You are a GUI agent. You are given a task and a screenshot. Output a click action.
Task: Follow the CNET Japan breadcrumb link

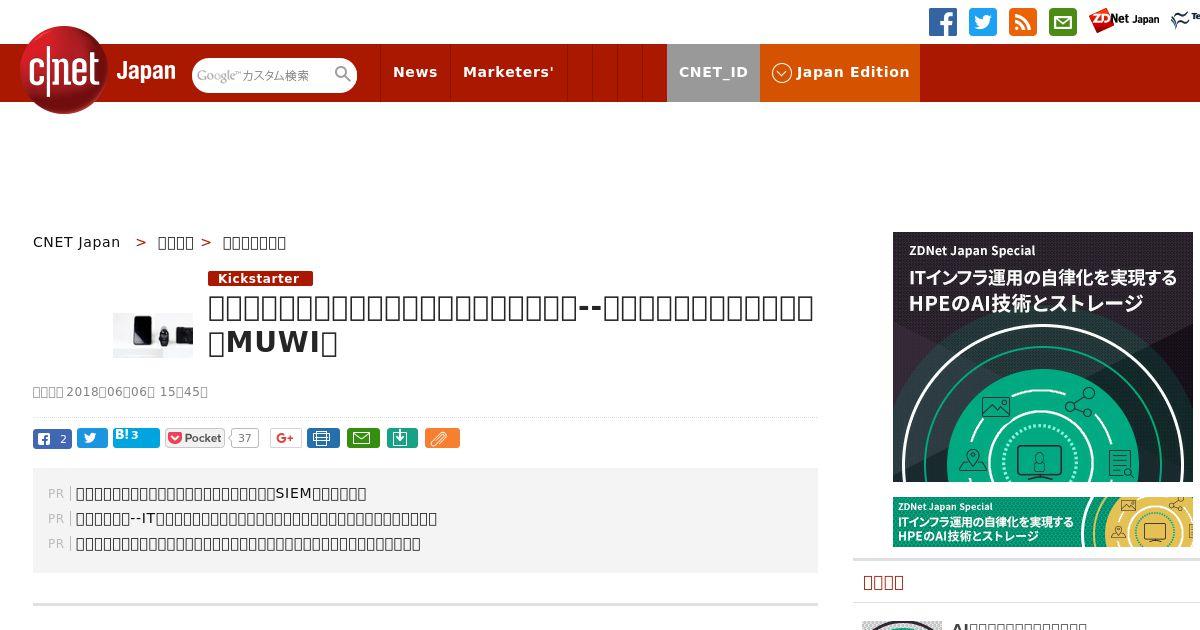(76, 242)
